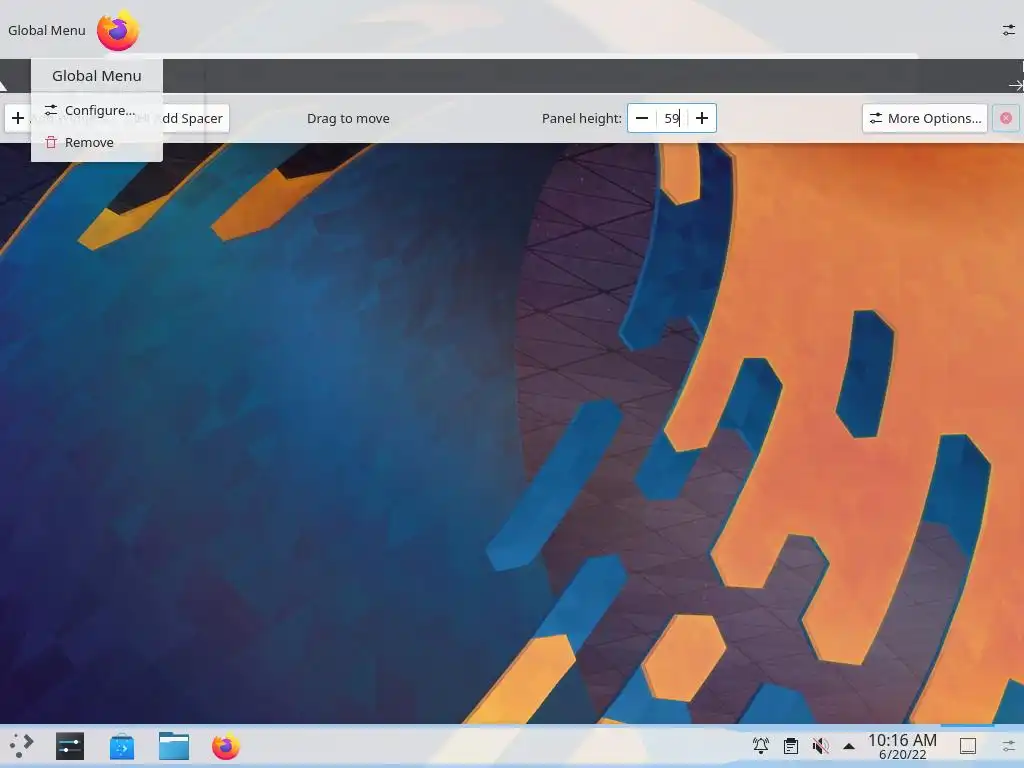Click bottom panel edit mode icon

pos(1009,745)
